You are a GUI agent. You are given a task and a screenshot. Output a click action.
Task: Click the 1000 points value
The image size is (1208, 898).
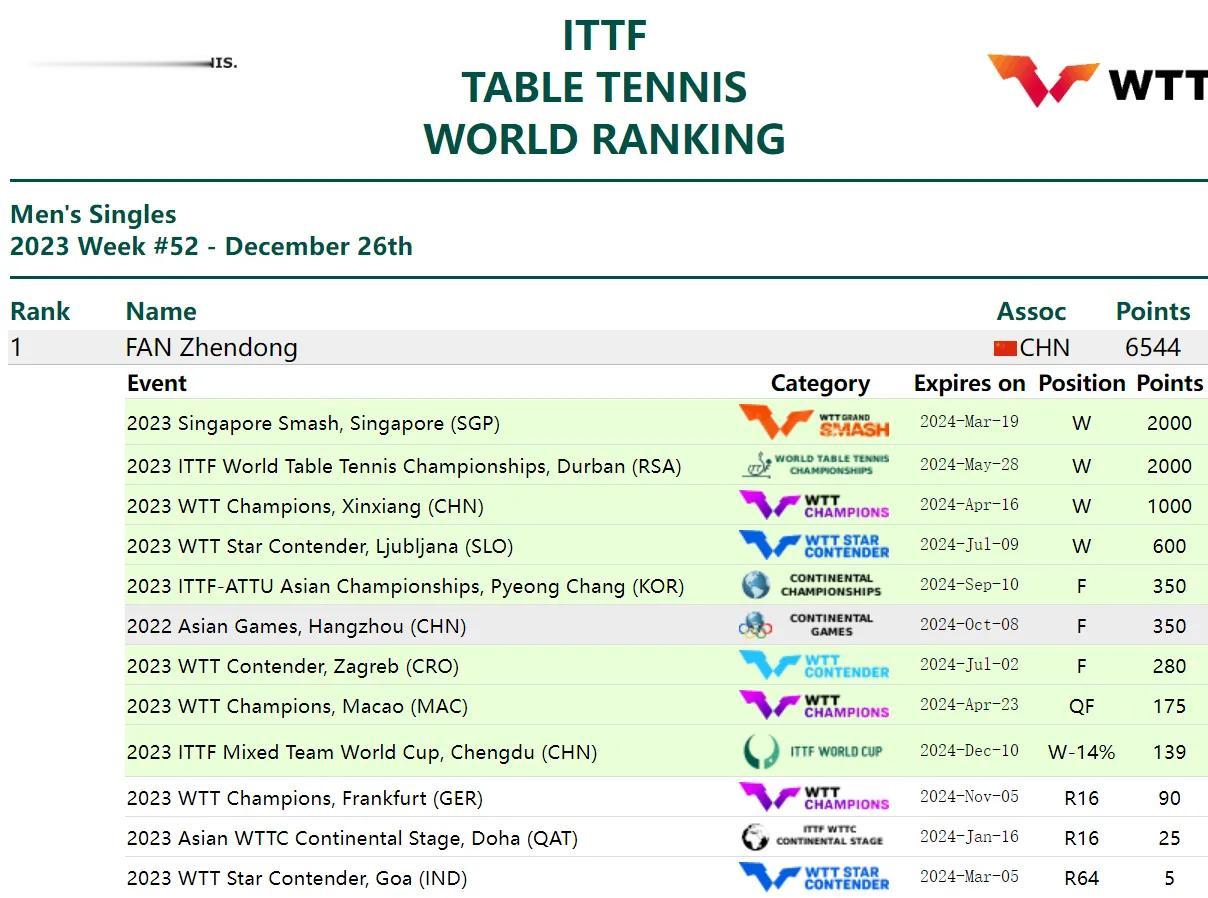tap(1169, 506)
